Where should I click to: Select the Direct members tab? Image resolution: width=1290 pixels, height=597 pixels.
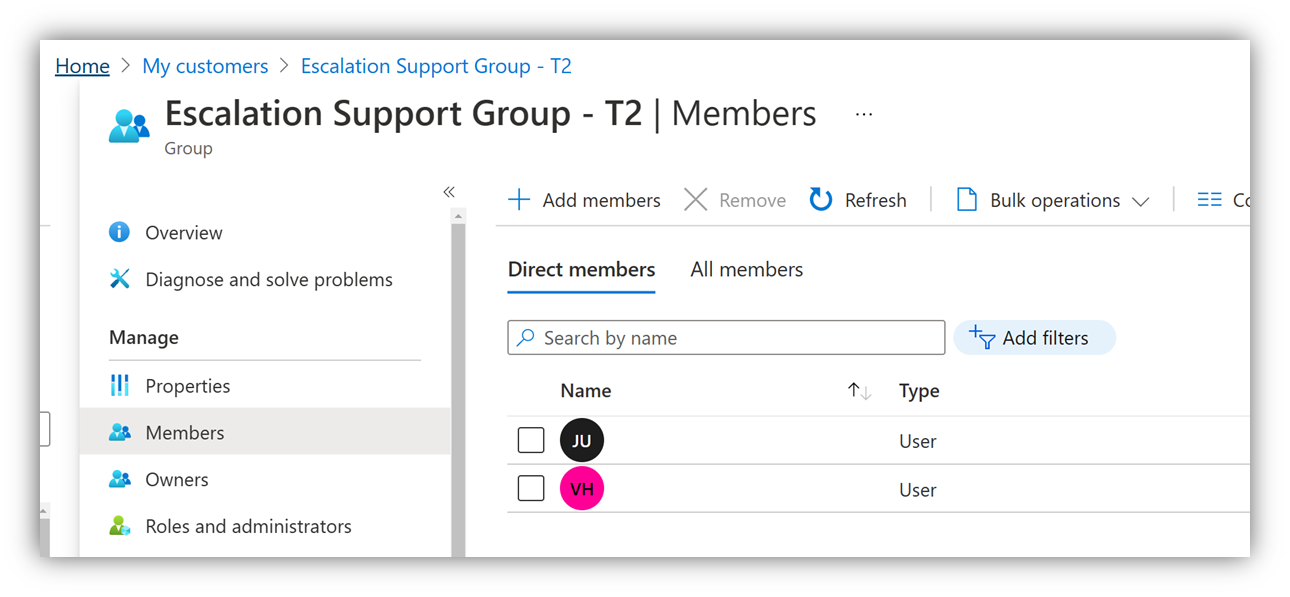[581, 270]
